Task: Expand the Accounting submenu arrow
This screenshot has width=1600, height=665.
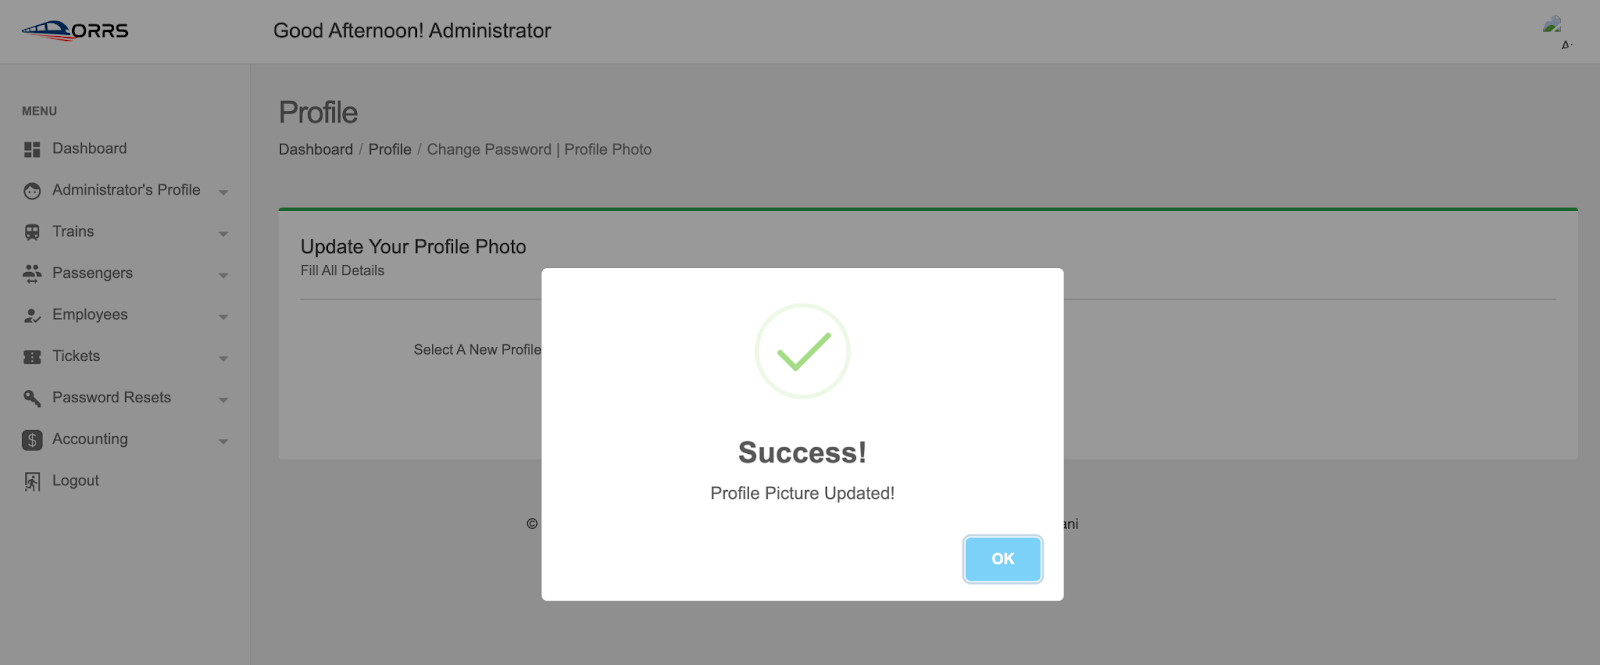Action: 223,441
